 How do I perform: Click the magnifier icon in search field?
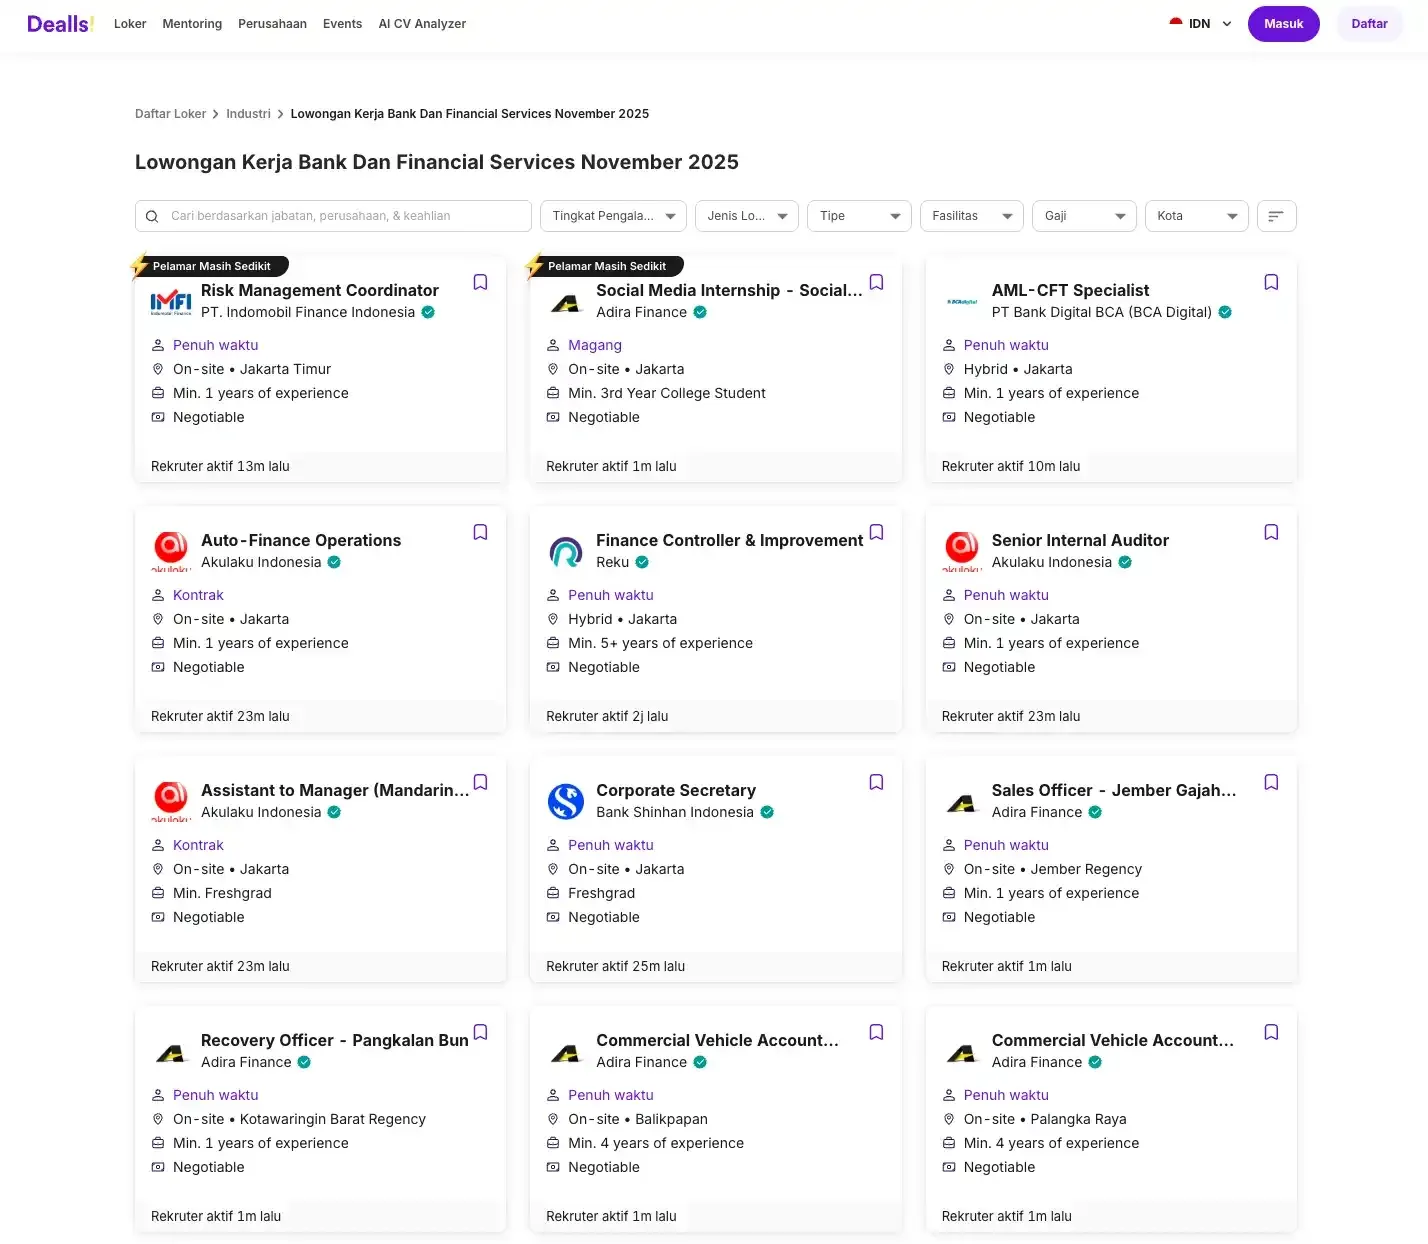(x=152, y=216)
